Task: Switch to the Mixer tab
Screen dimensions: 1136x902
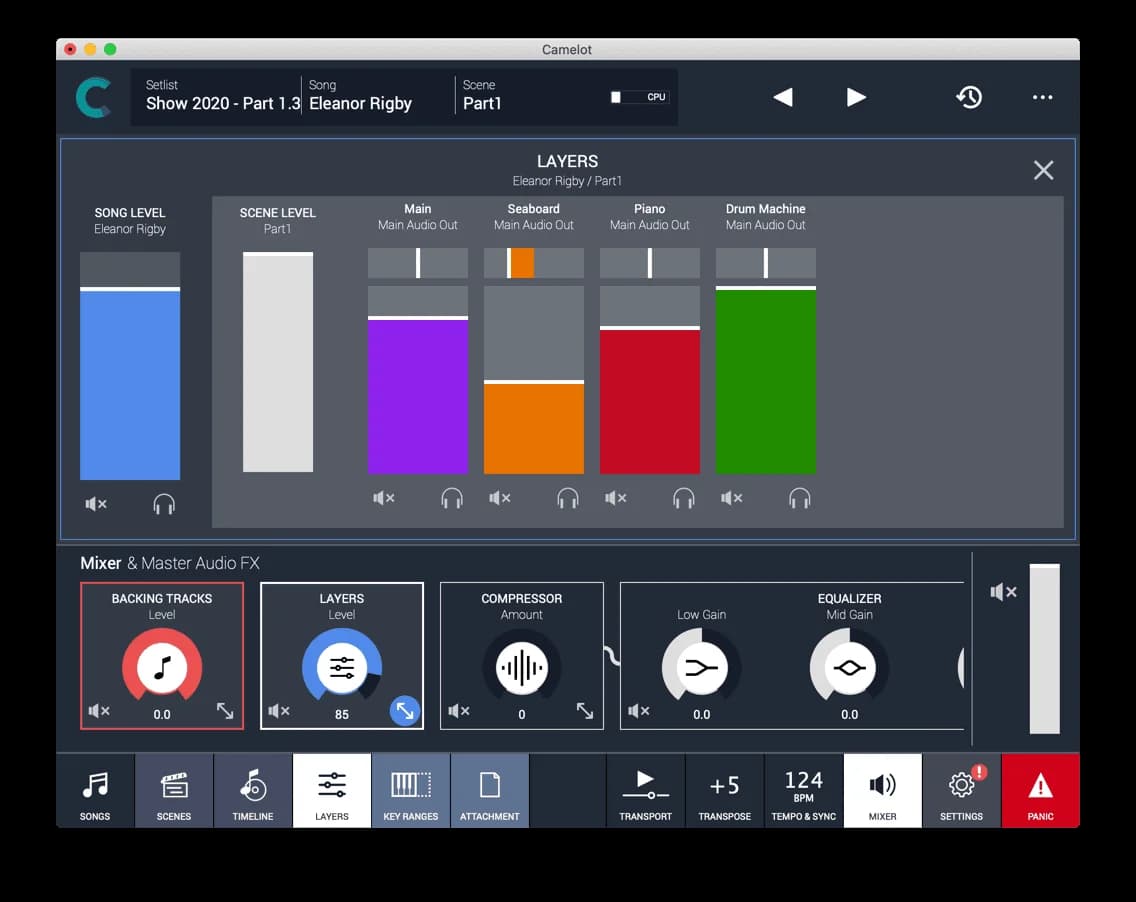Action: 882,790
